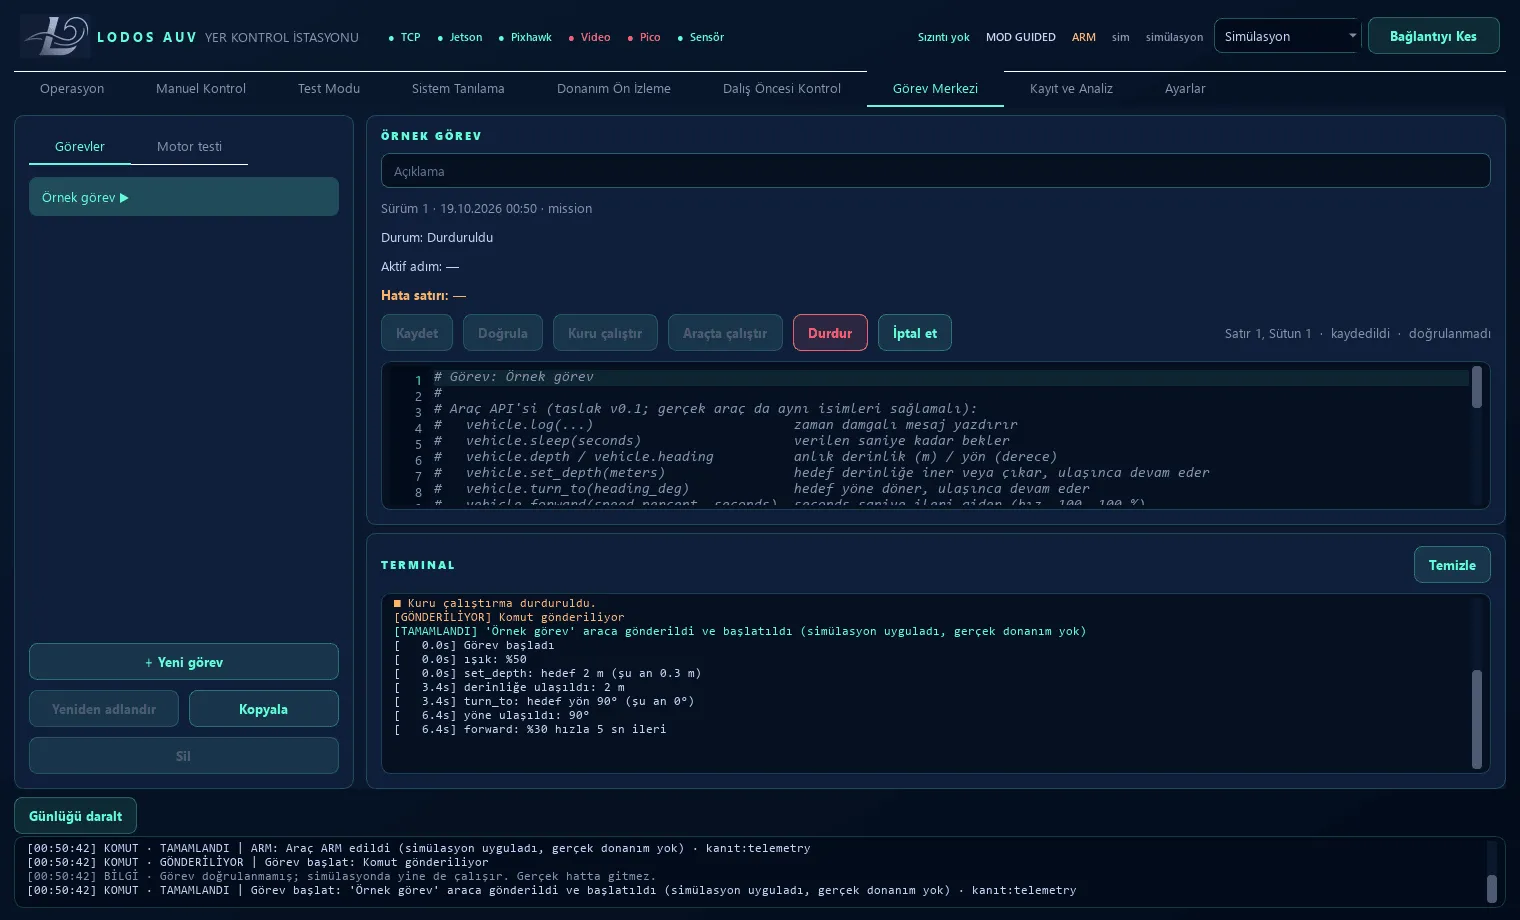Collapse log with Günlüğü daralt
Screen dimensions: 1520x920
(76, 816)
